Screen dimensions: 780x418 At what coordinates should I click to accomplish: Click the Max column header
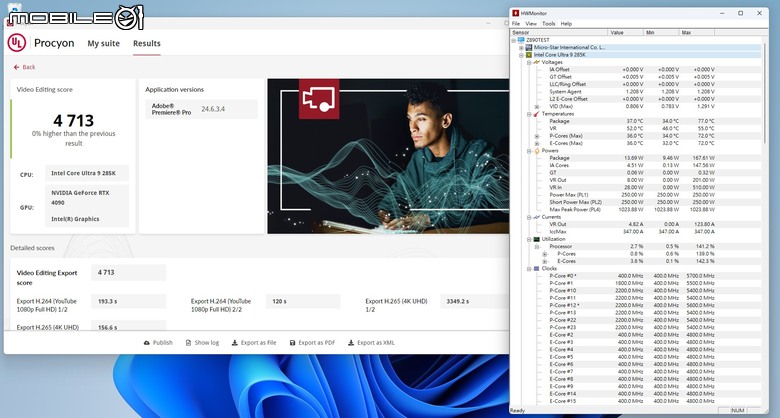(696, 32)
